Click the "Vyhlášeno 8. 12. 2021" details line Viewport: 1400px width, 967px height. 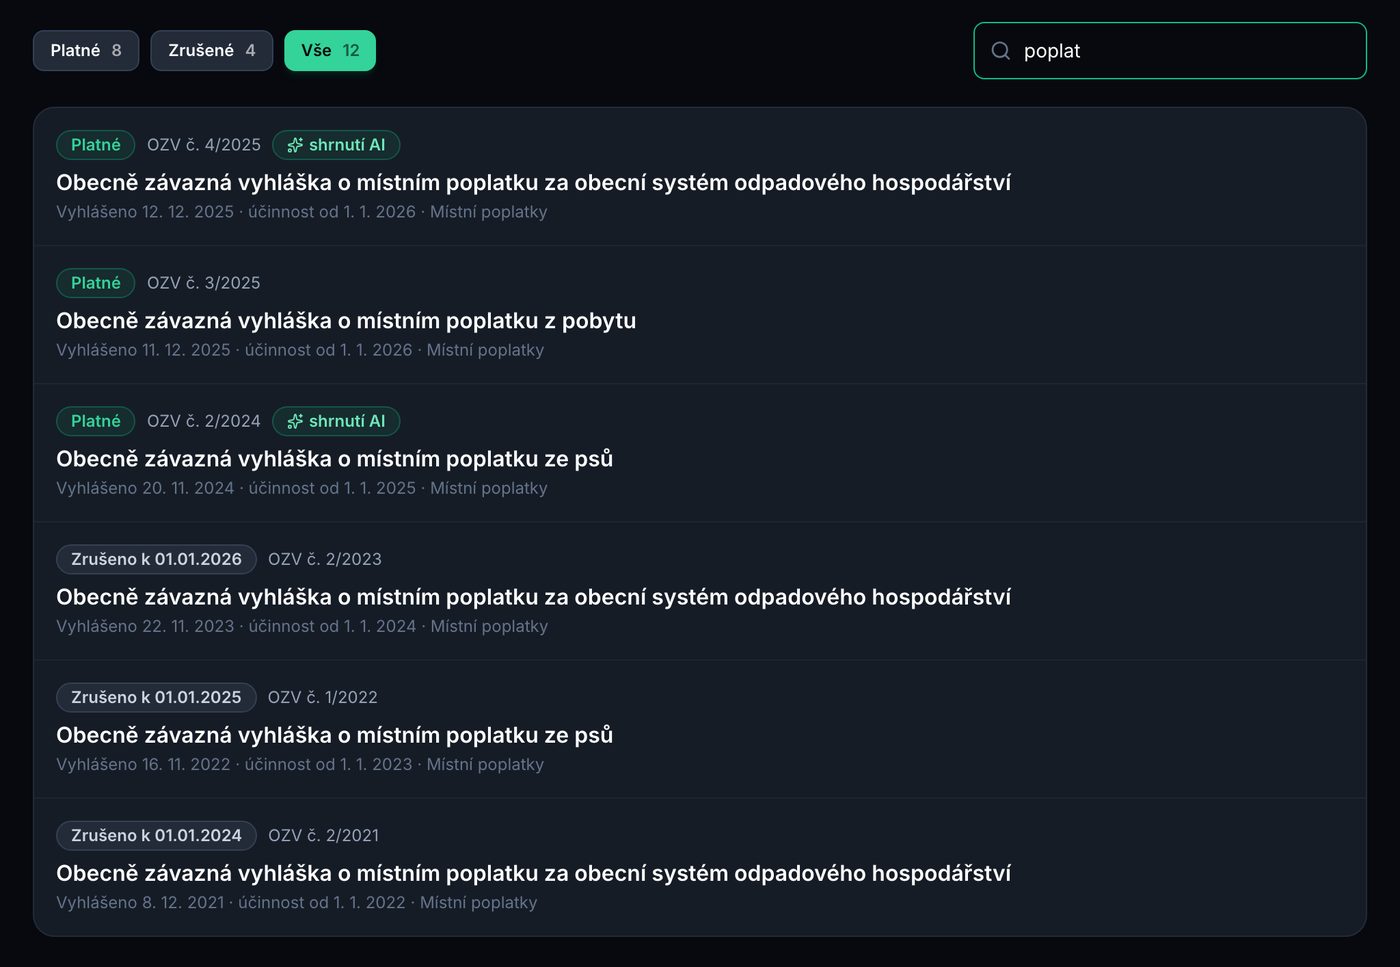point(297,902)
